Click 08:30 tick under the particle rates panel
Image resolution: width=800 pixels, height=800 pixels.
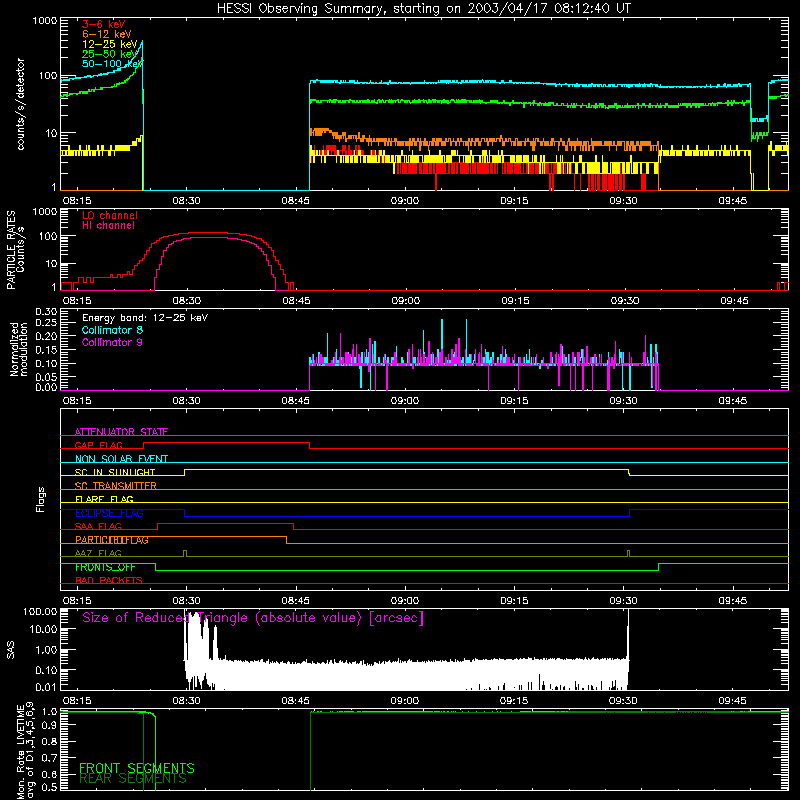pyautogui.click(x=187, y=301)
